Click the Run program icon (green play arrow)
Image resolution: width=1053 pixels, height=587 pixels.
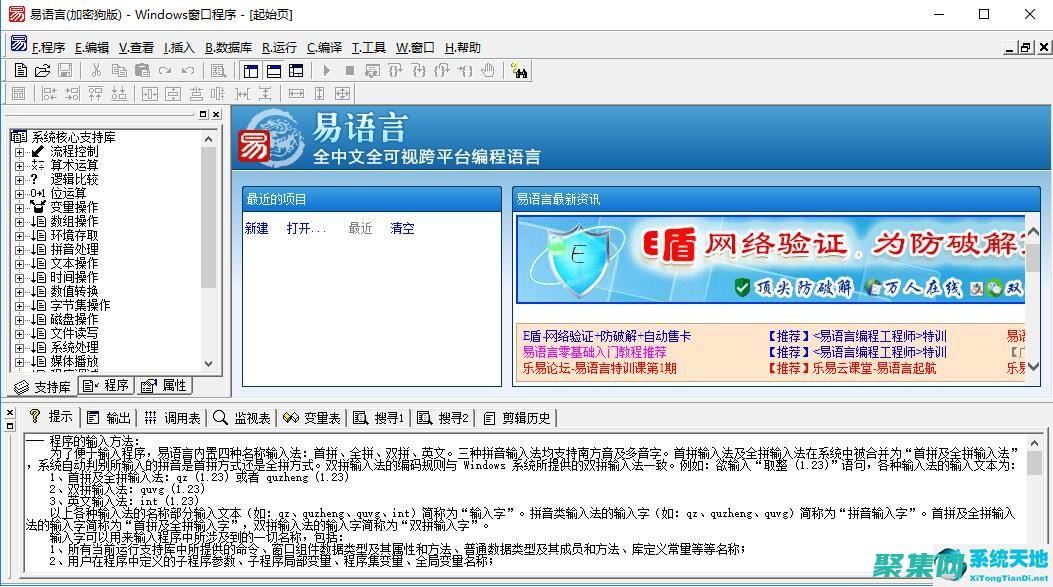point(327,70)
